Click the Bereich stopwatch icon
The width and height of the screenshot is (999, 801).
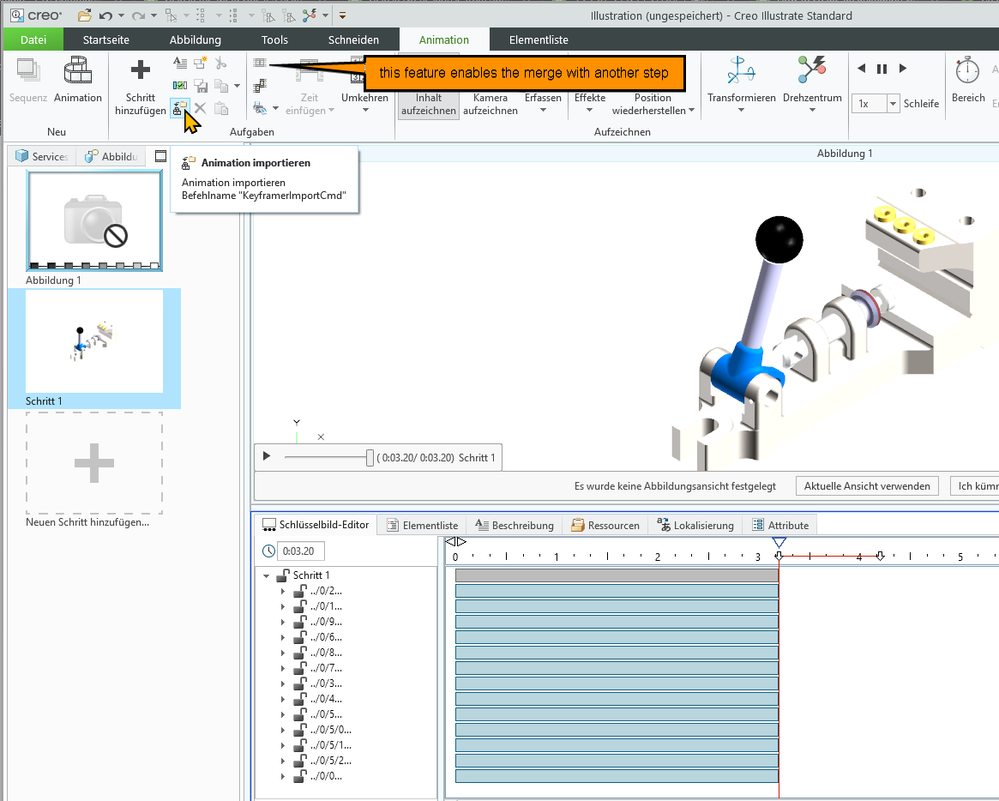(967, 70)
